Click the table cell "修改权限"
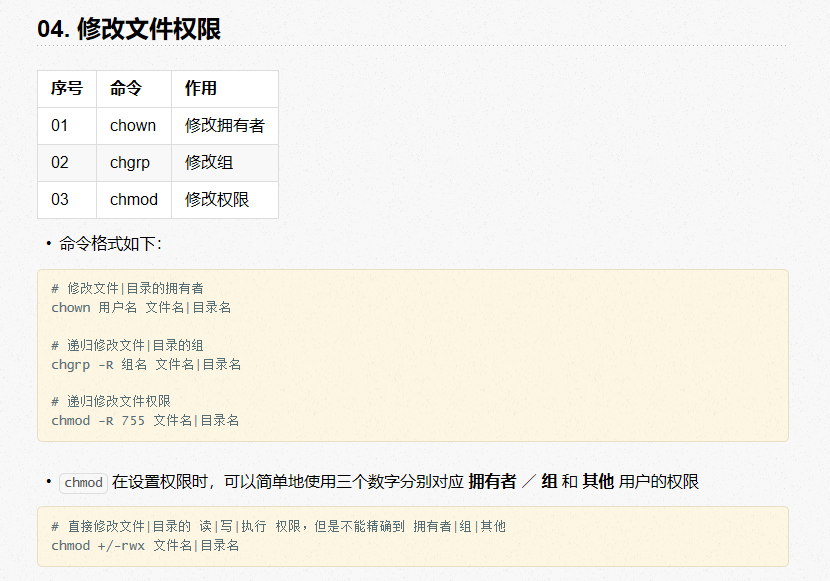The image size is (830, 581). pyautogui.click(x=225, y=200)
